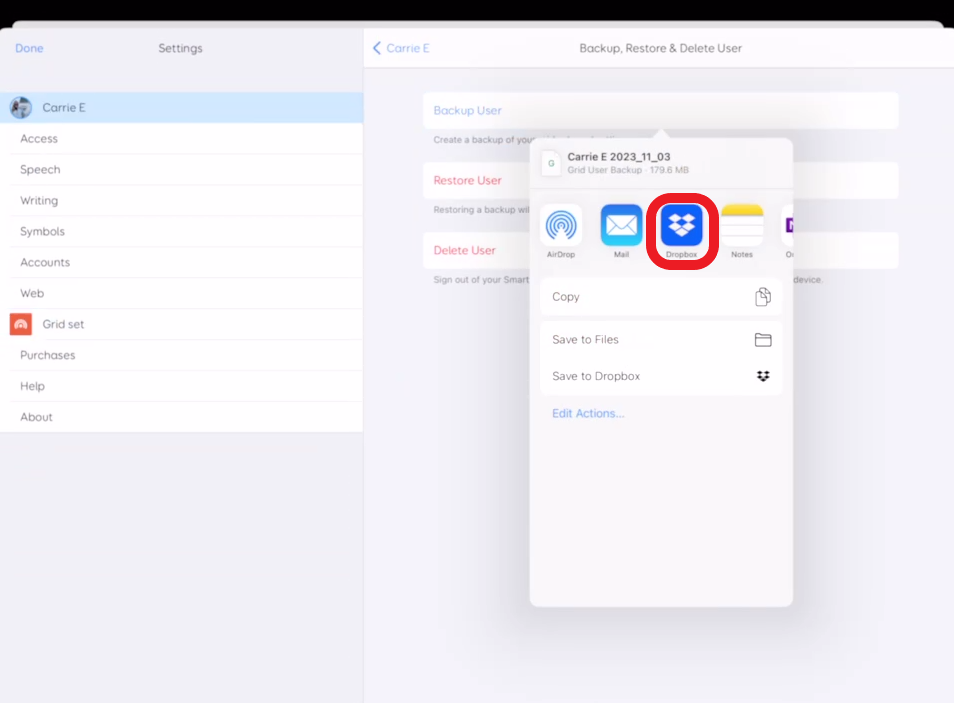This screenshot has width=954, height=703.
Task: Open Edit Actions link
Action: (588, 413)
